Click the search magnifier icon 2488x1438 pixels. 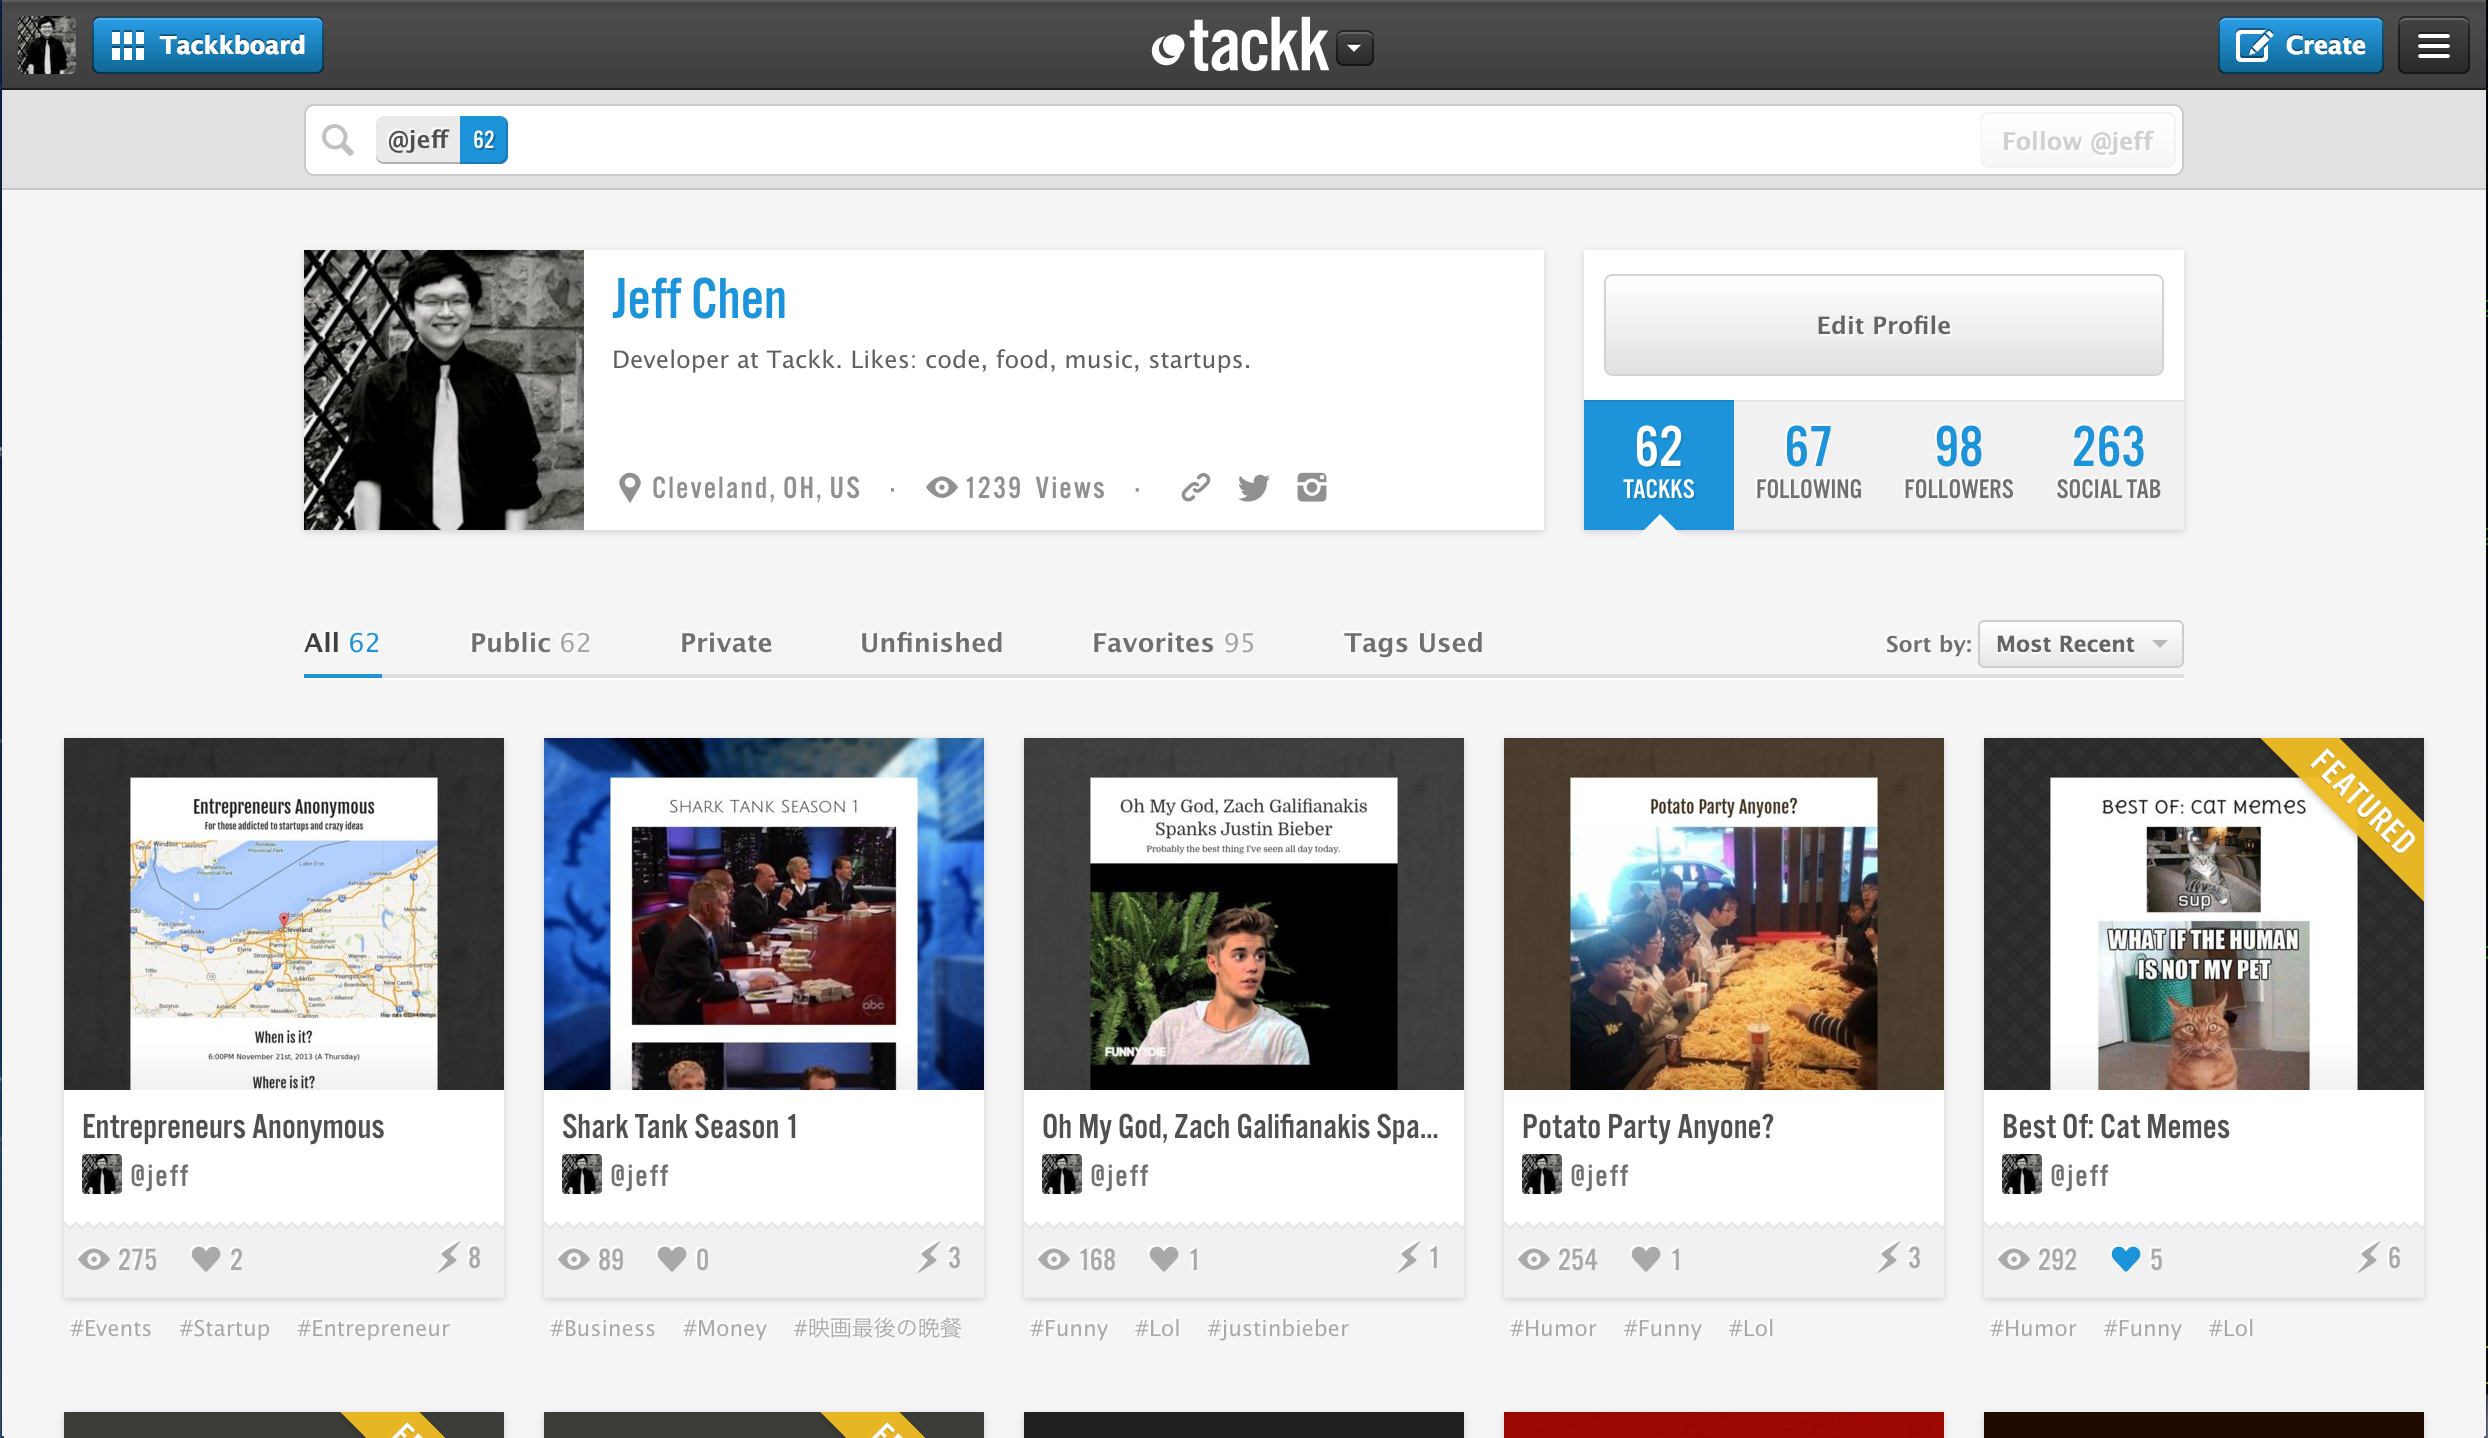(338, 140)
